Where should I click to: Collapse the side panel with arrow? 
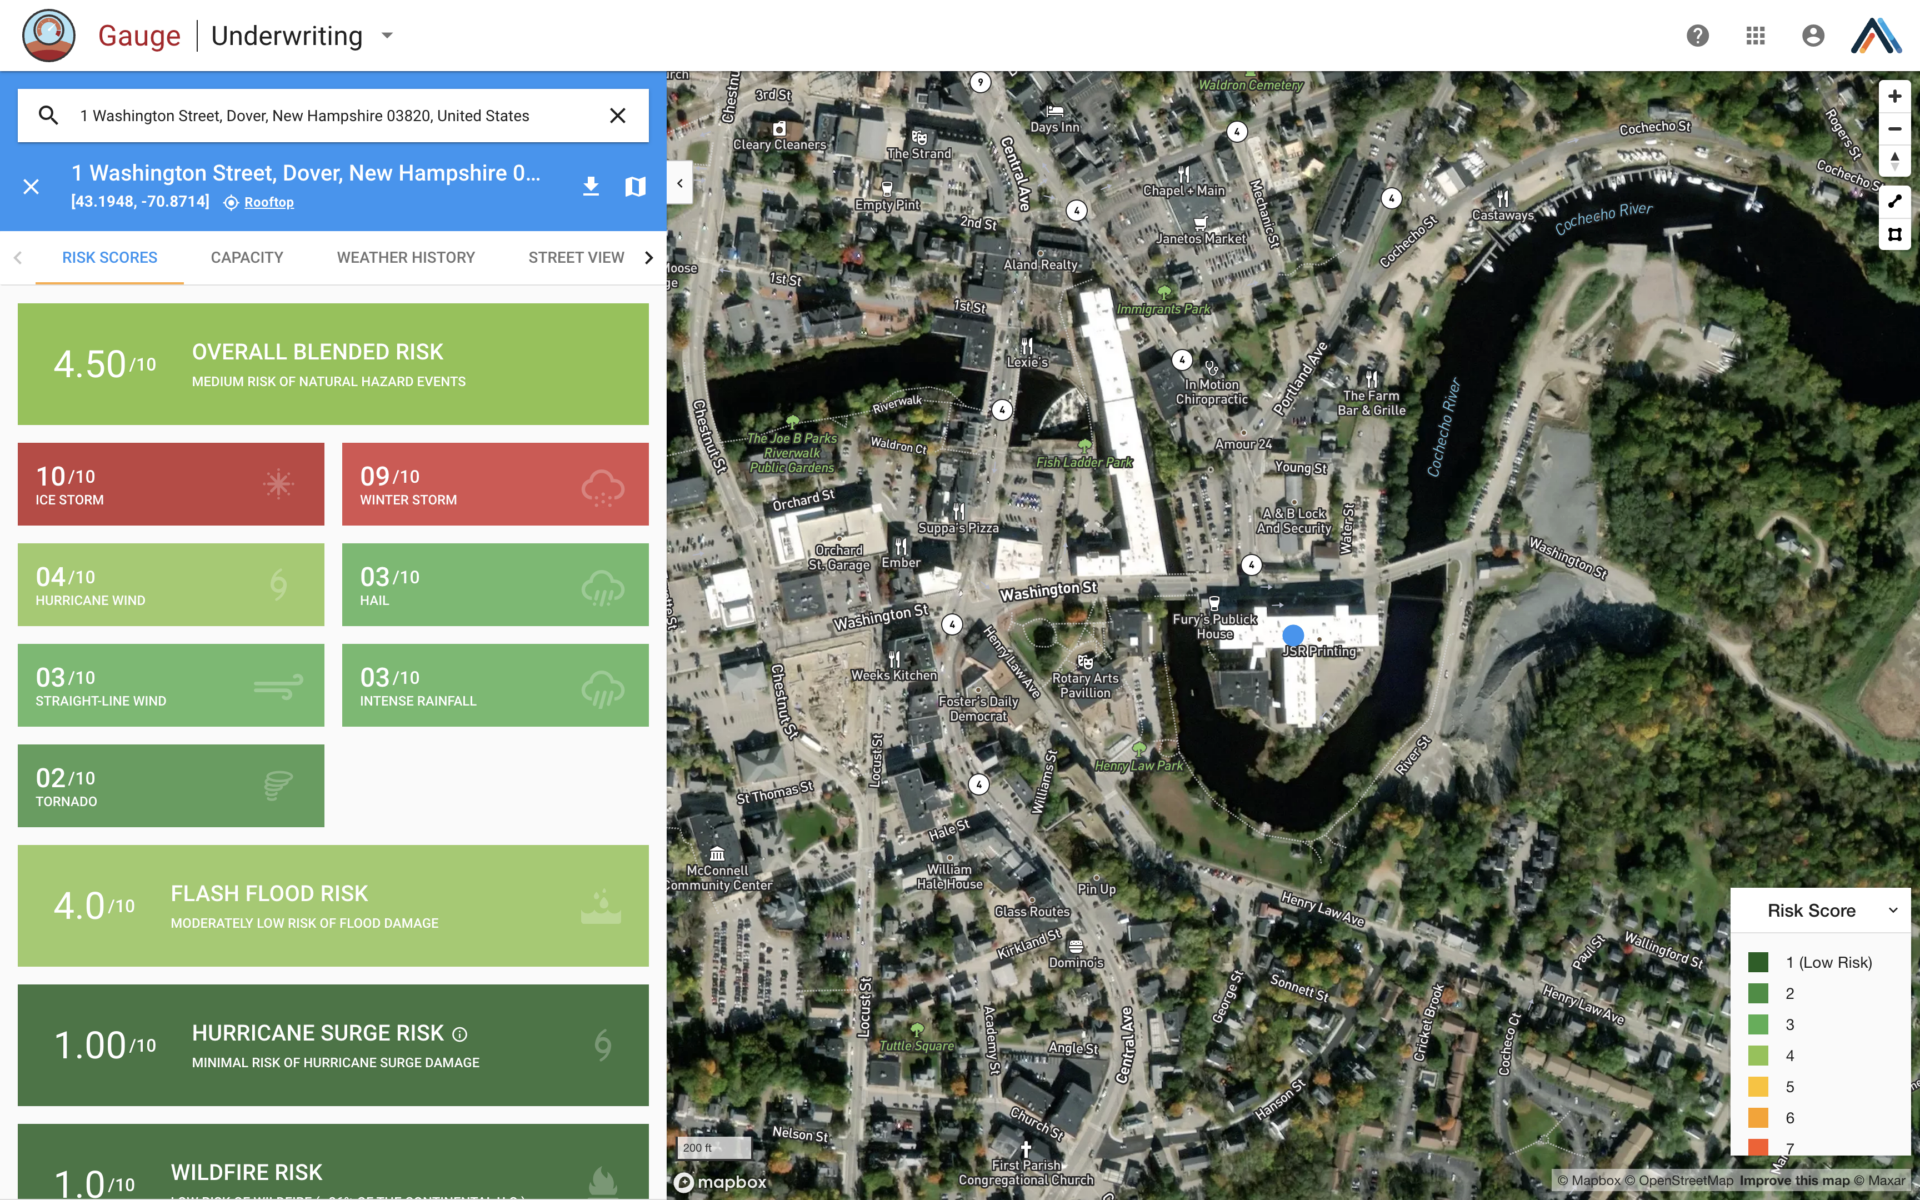pos(680,183)
